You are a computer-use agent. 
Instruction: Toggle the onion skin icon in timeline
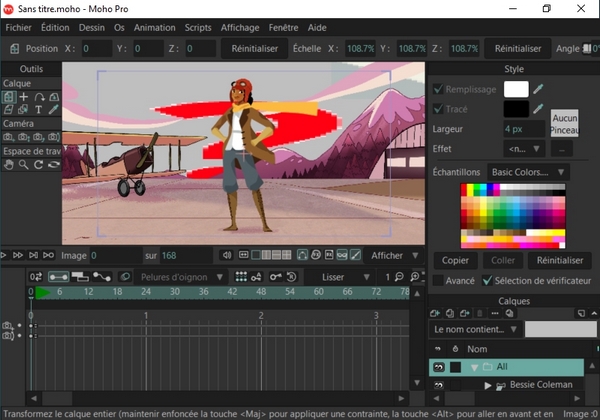tap(124, 277)
